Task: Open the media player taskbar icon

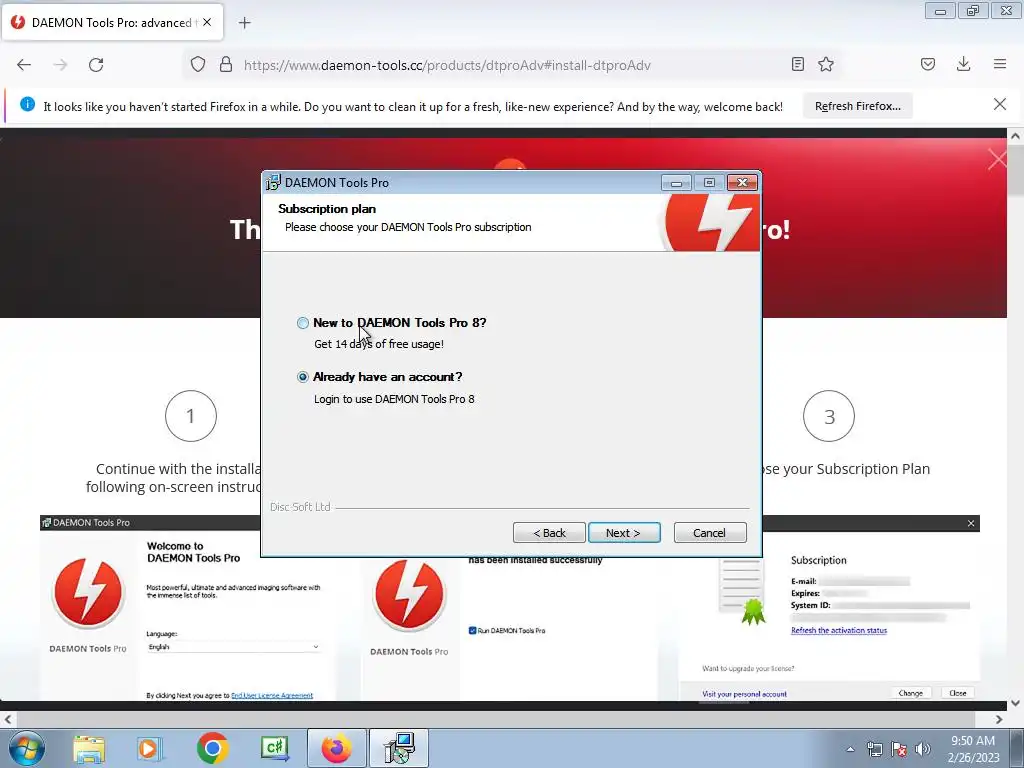Action: pos(150,749)
